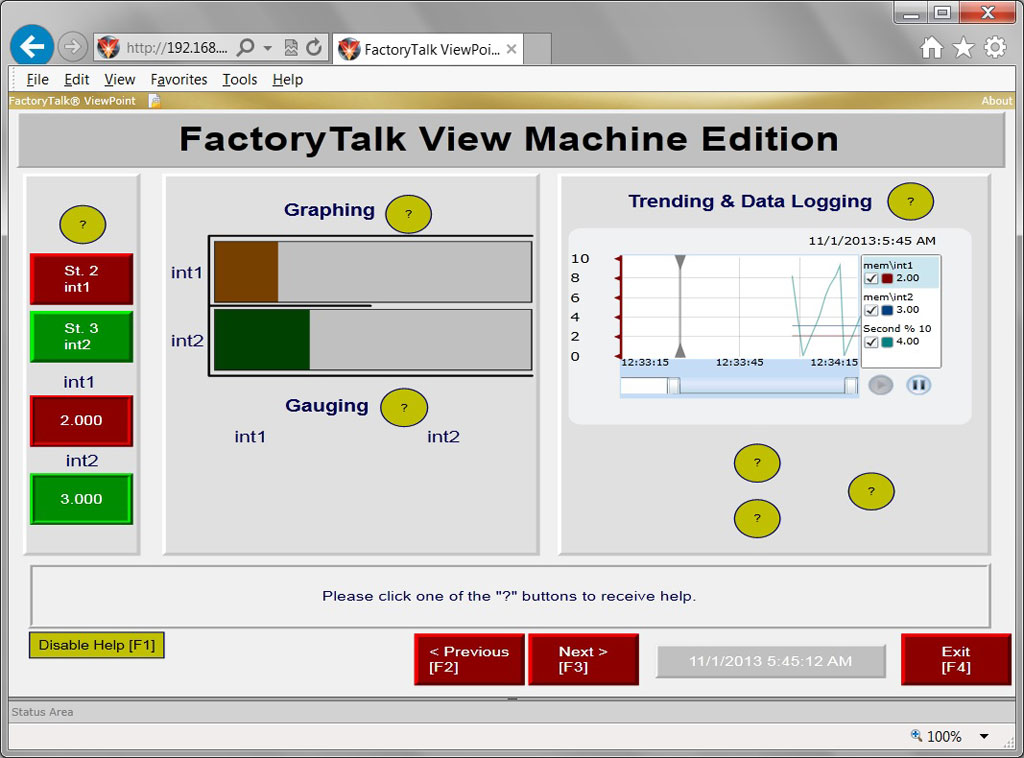Viewport: 1024px width, 758px height.
Task: Click the dark red mem\int1 color swatch
Action: click(887, 279)
